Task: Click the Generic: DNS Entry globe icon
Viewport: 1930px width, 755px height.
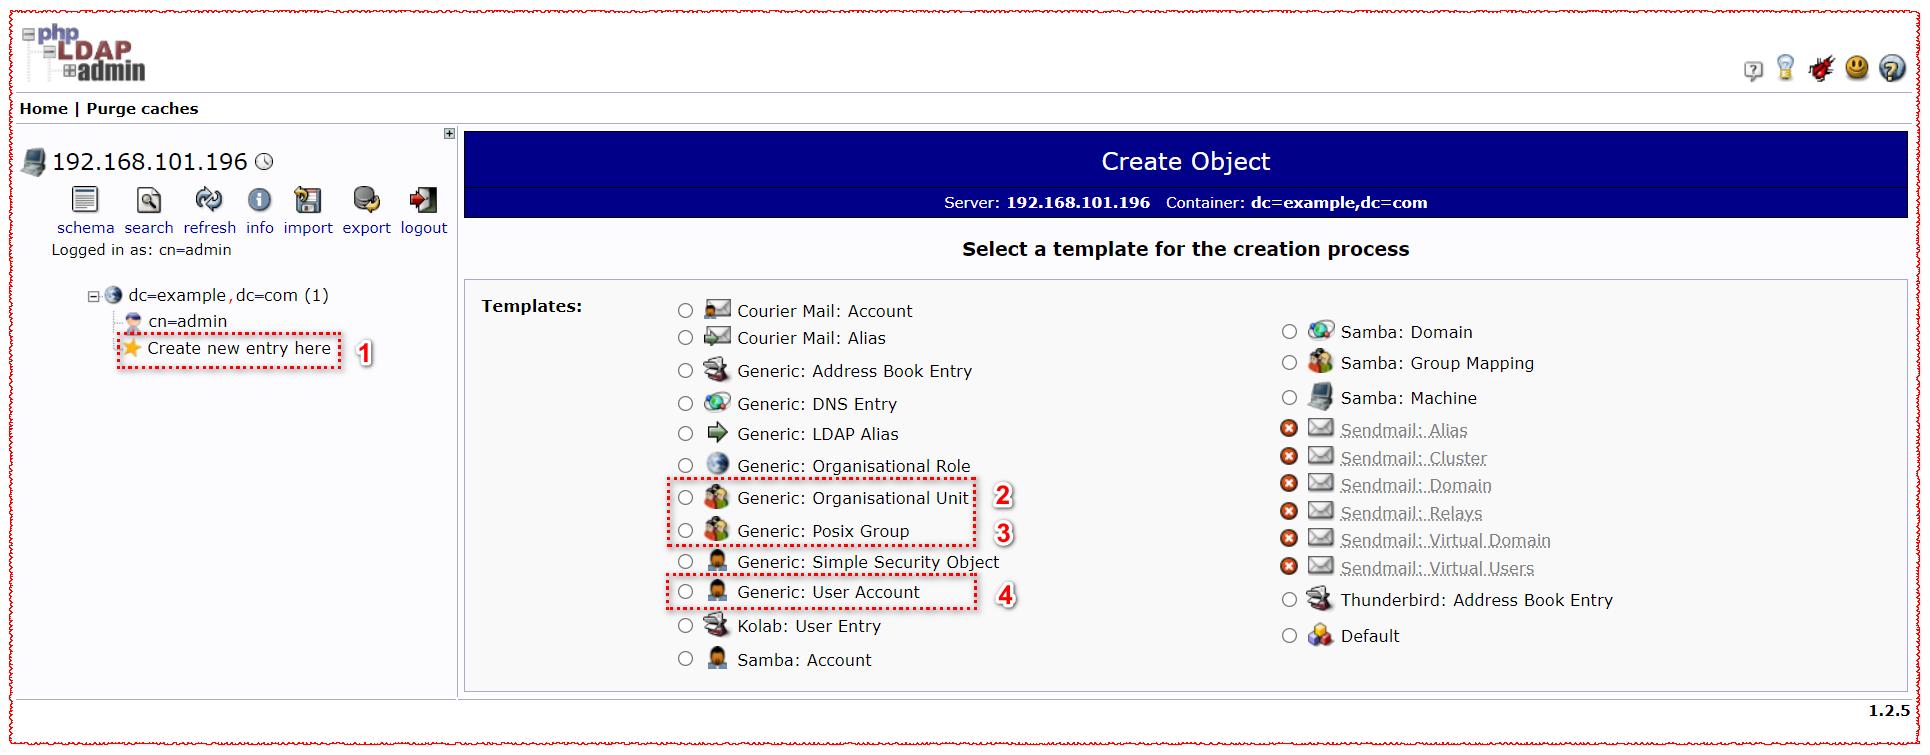Action: (x=717, y=403)
